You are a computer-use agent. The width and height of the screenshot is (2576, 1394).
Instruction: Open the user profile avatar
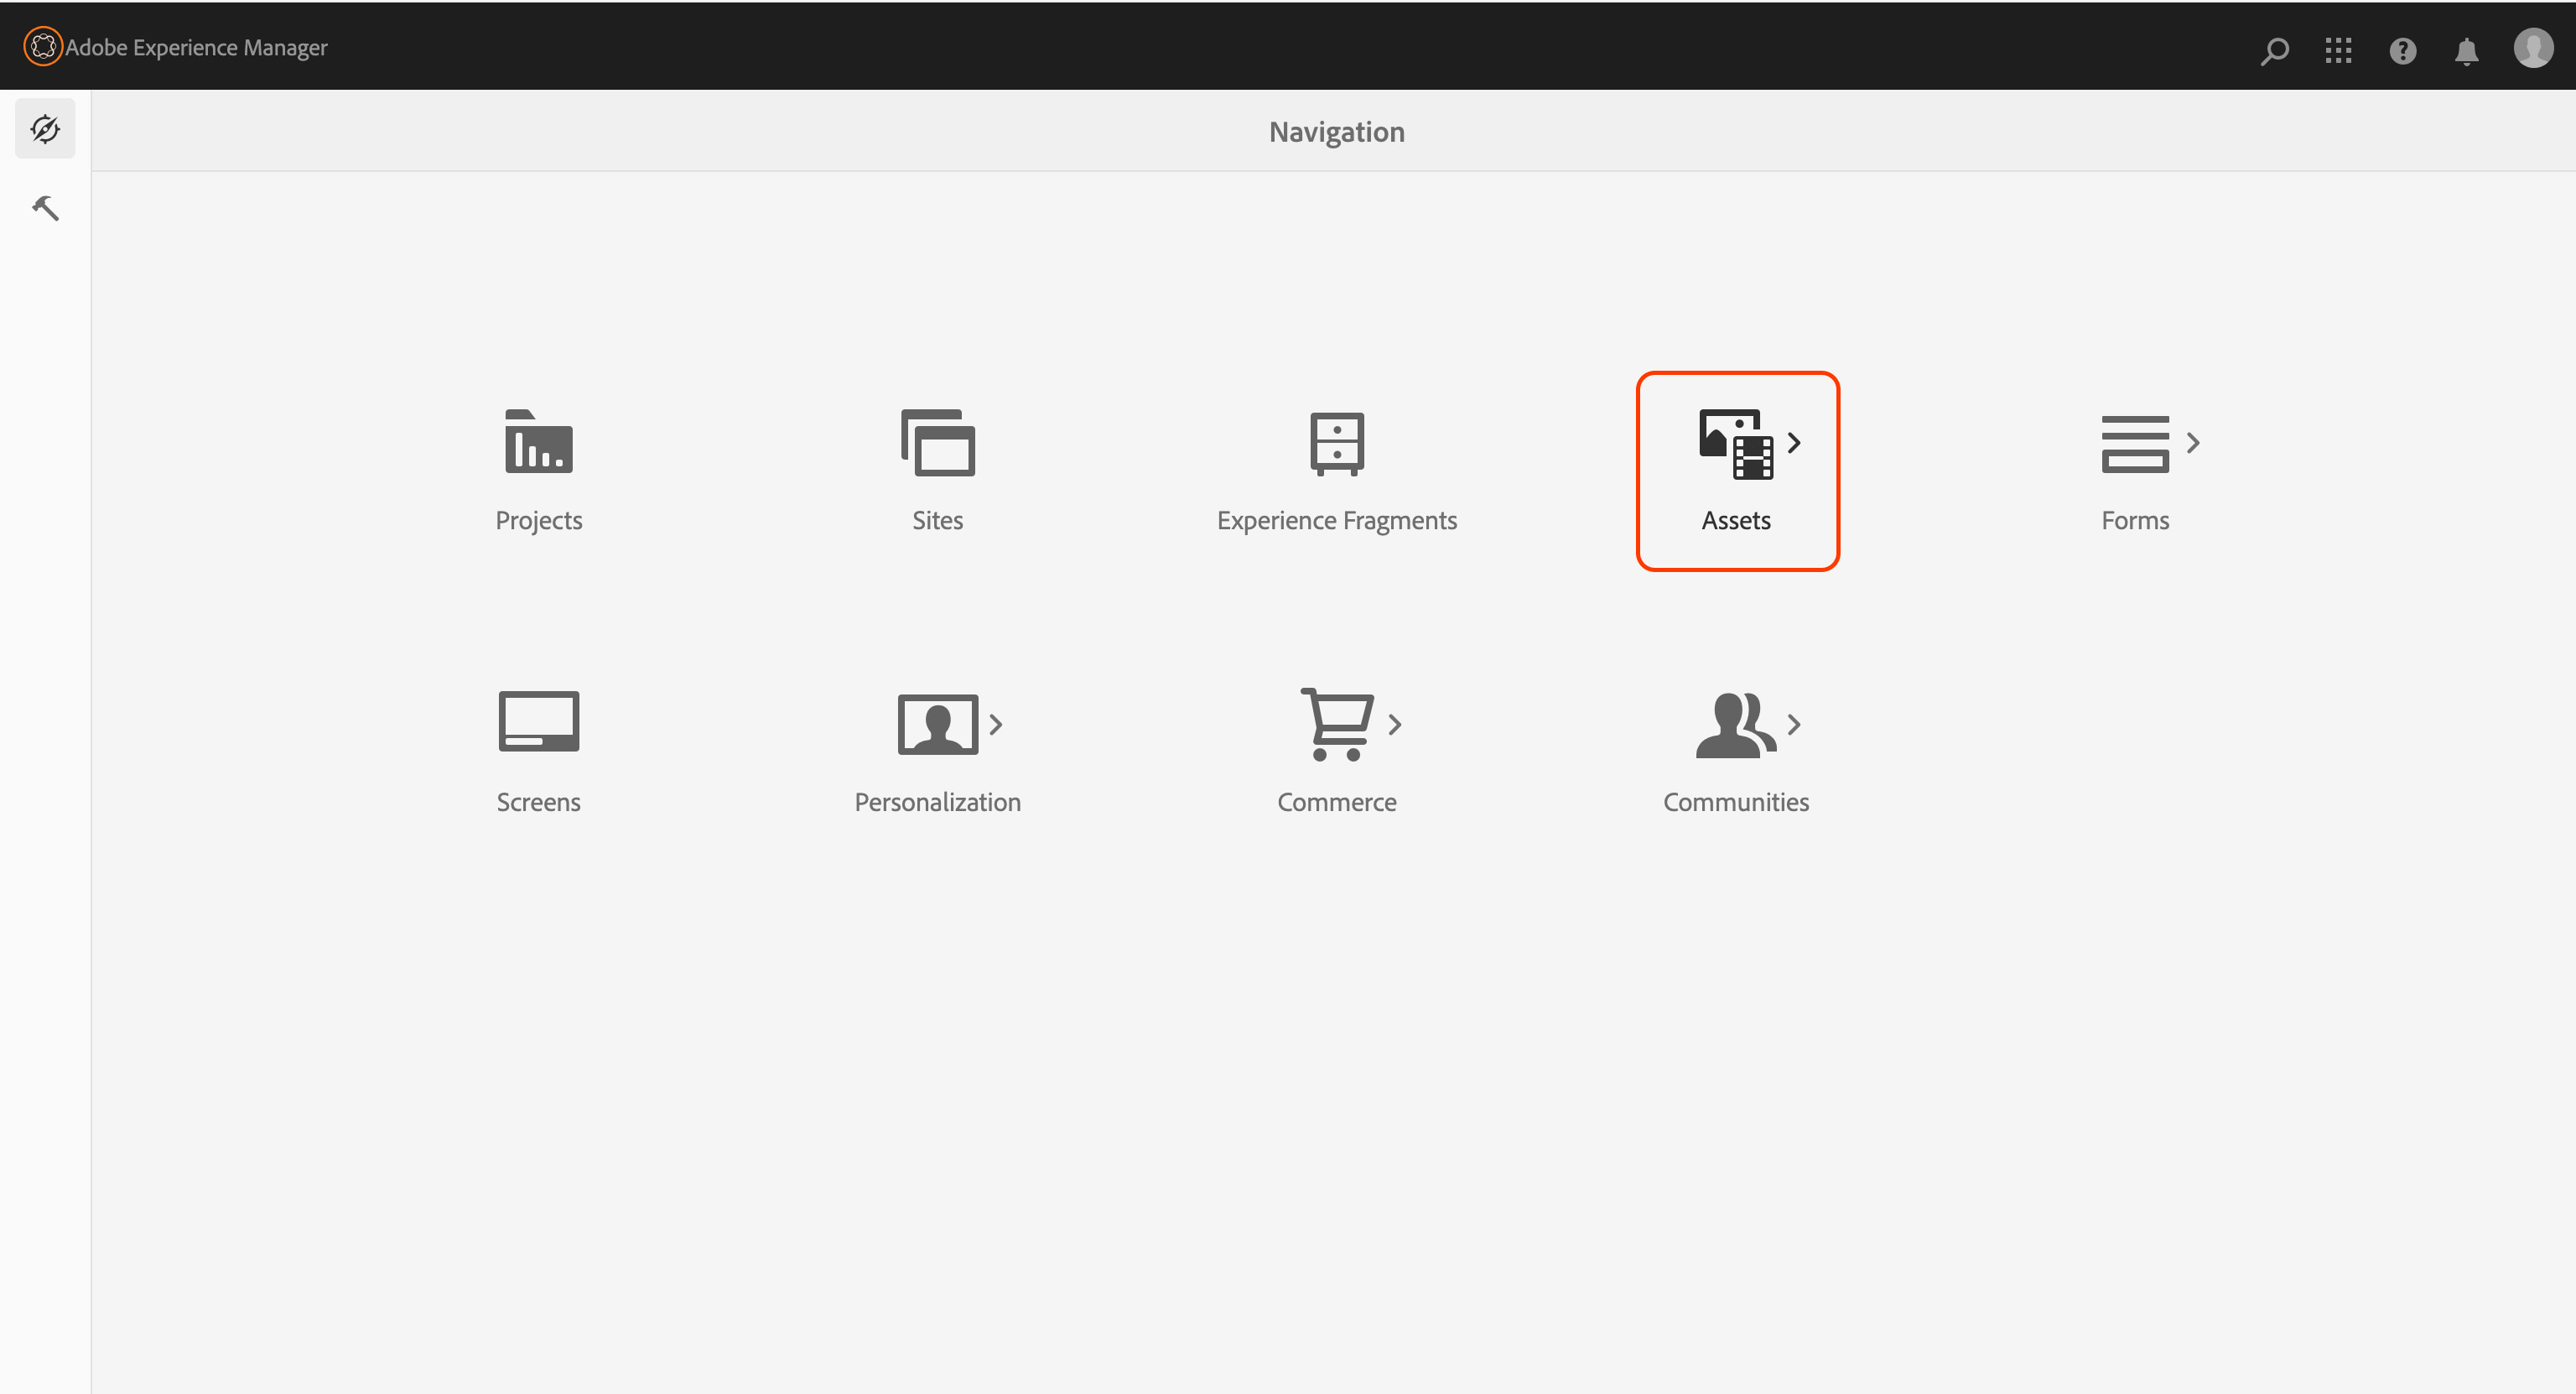pos(2533,47)
